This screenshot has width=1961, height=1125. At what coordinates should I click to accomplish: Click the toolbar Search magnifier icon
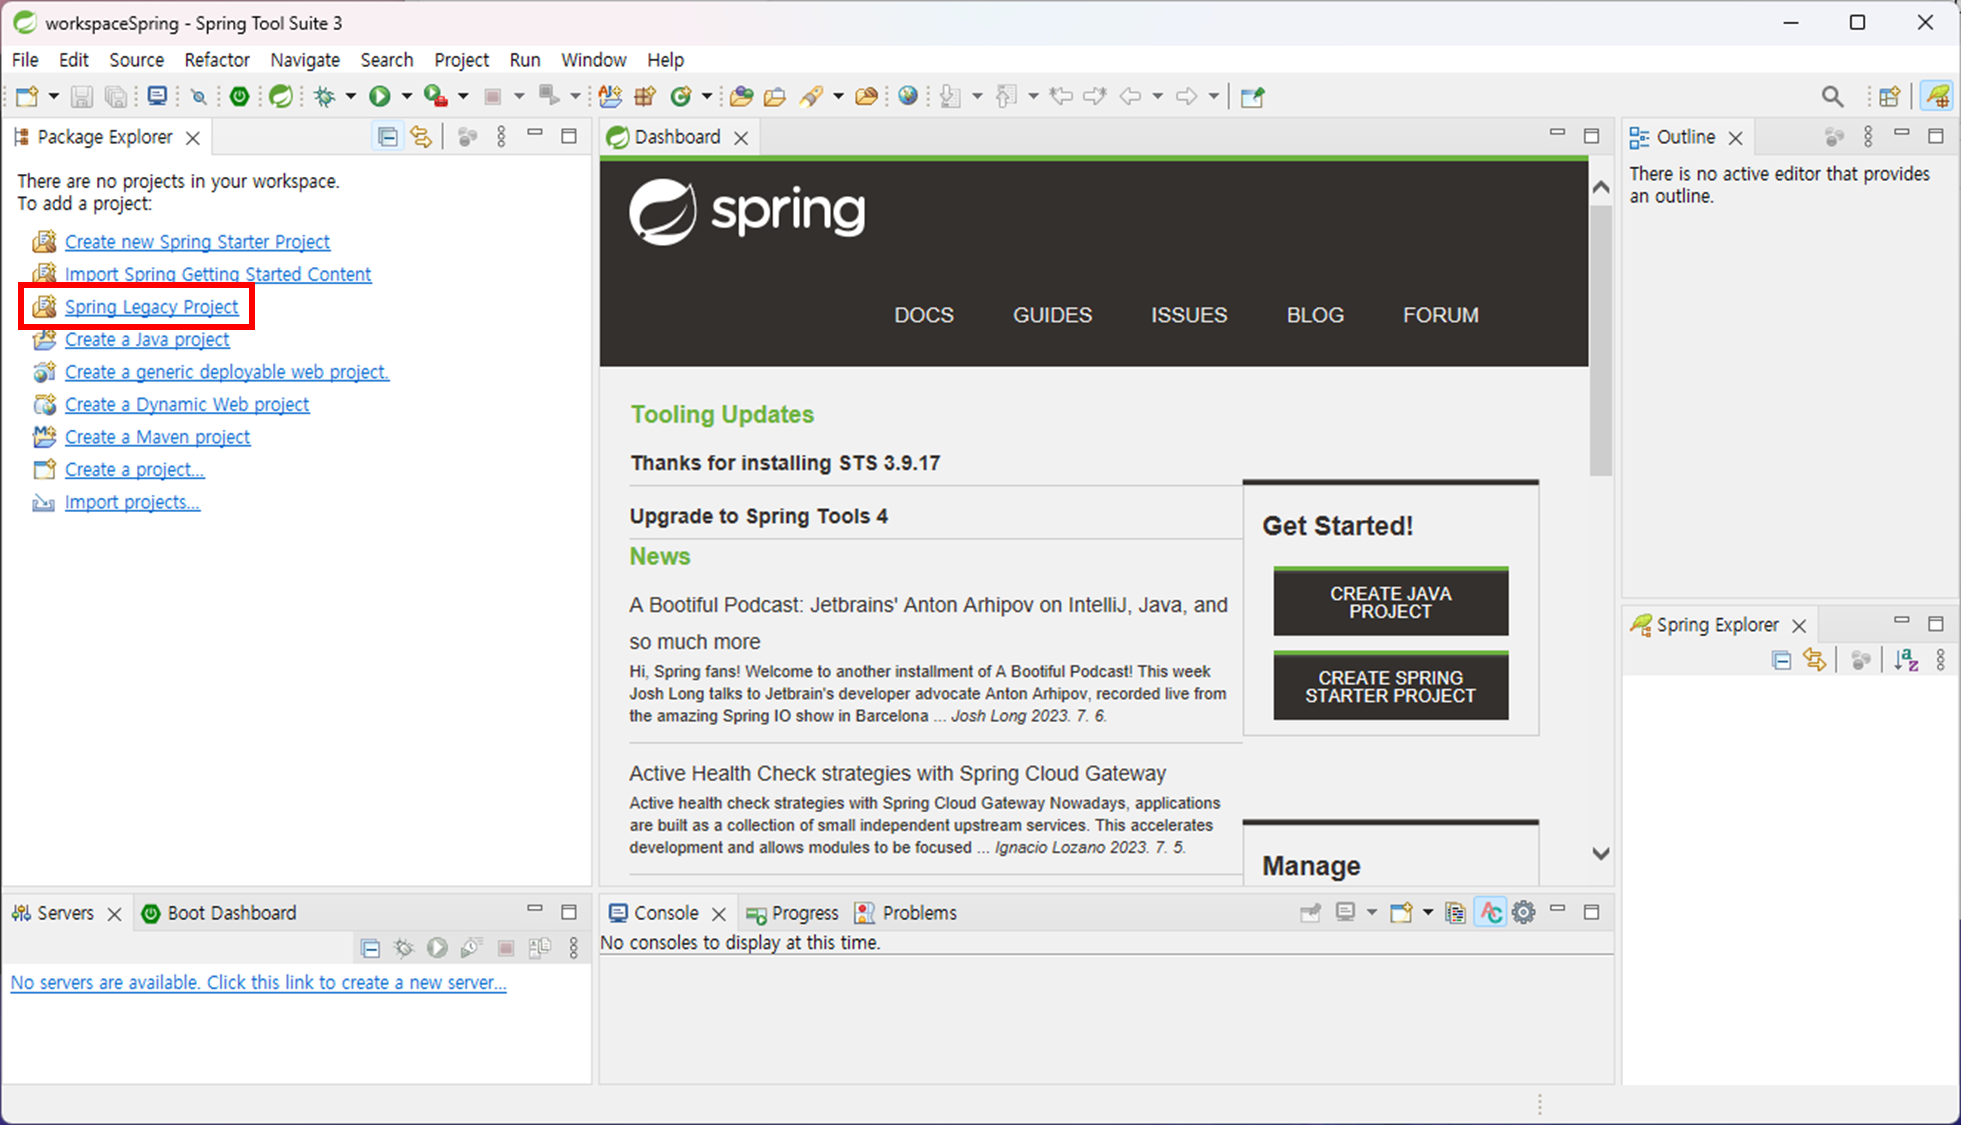[x=1832, y=96]
